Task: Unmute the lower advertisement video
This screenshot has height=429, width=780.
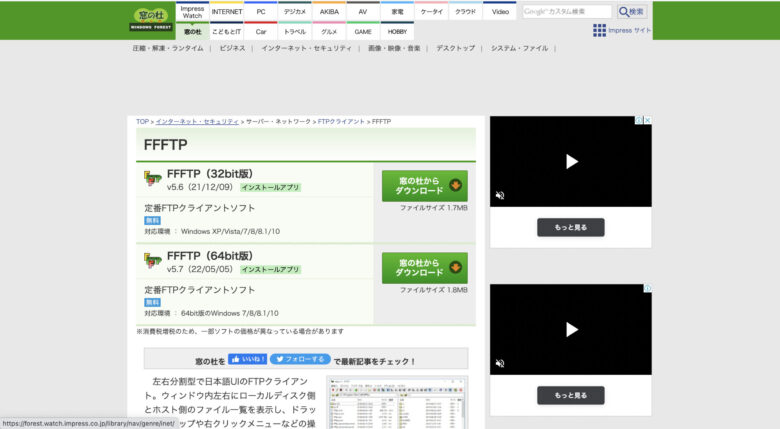Action: point(500,363)
